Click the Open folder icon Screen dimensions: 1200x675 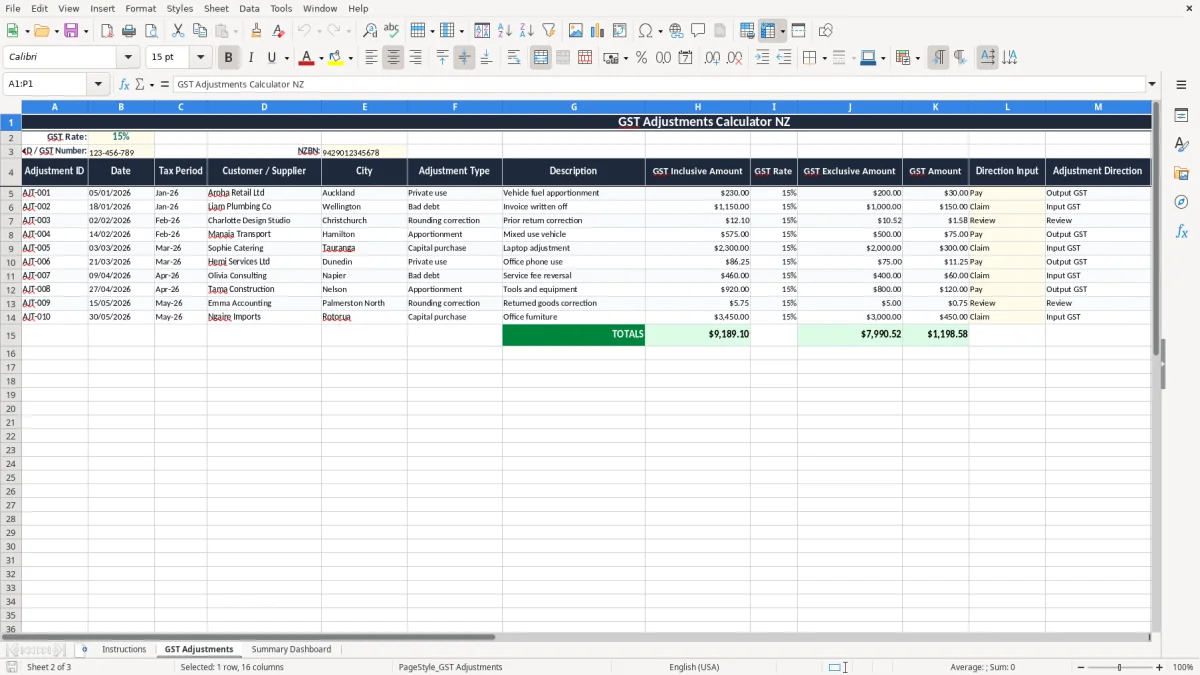(x=40, y=31)
